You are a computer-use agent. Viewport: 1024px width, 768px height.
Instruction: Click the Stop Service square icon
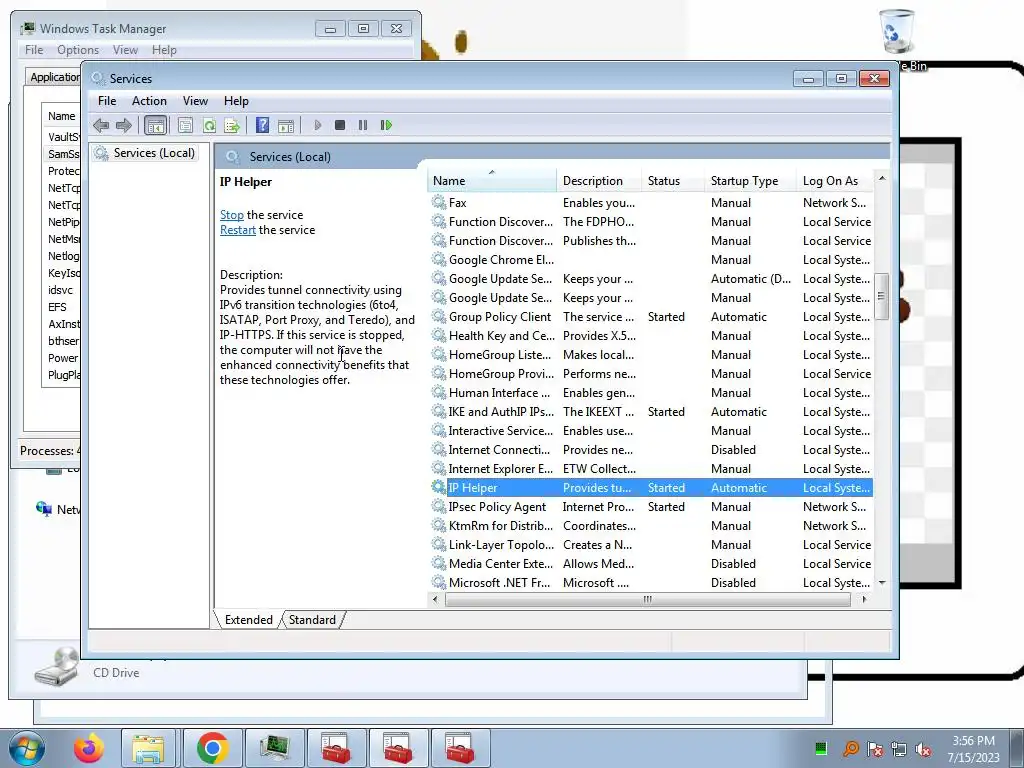pyautogui.click(x=340, y=125)
